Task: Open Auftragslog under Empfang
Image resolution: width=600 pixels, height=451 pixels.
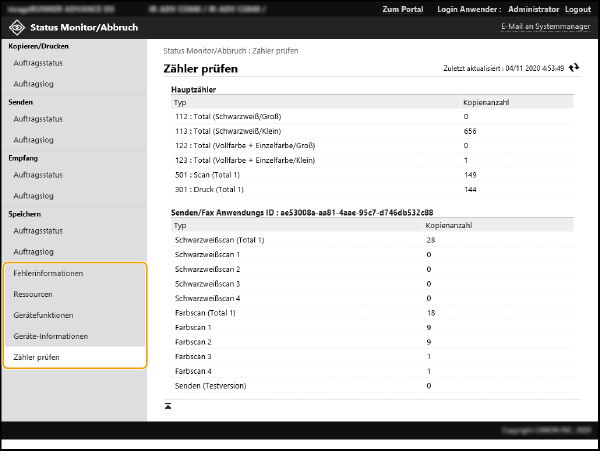Action: click(x=34, y=196)
